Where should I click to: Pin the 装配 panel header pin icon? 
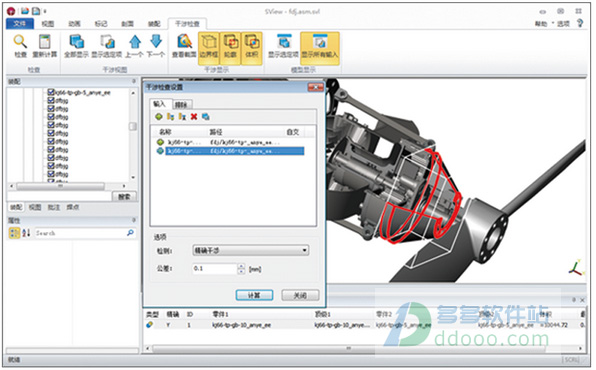pos(133,81)
